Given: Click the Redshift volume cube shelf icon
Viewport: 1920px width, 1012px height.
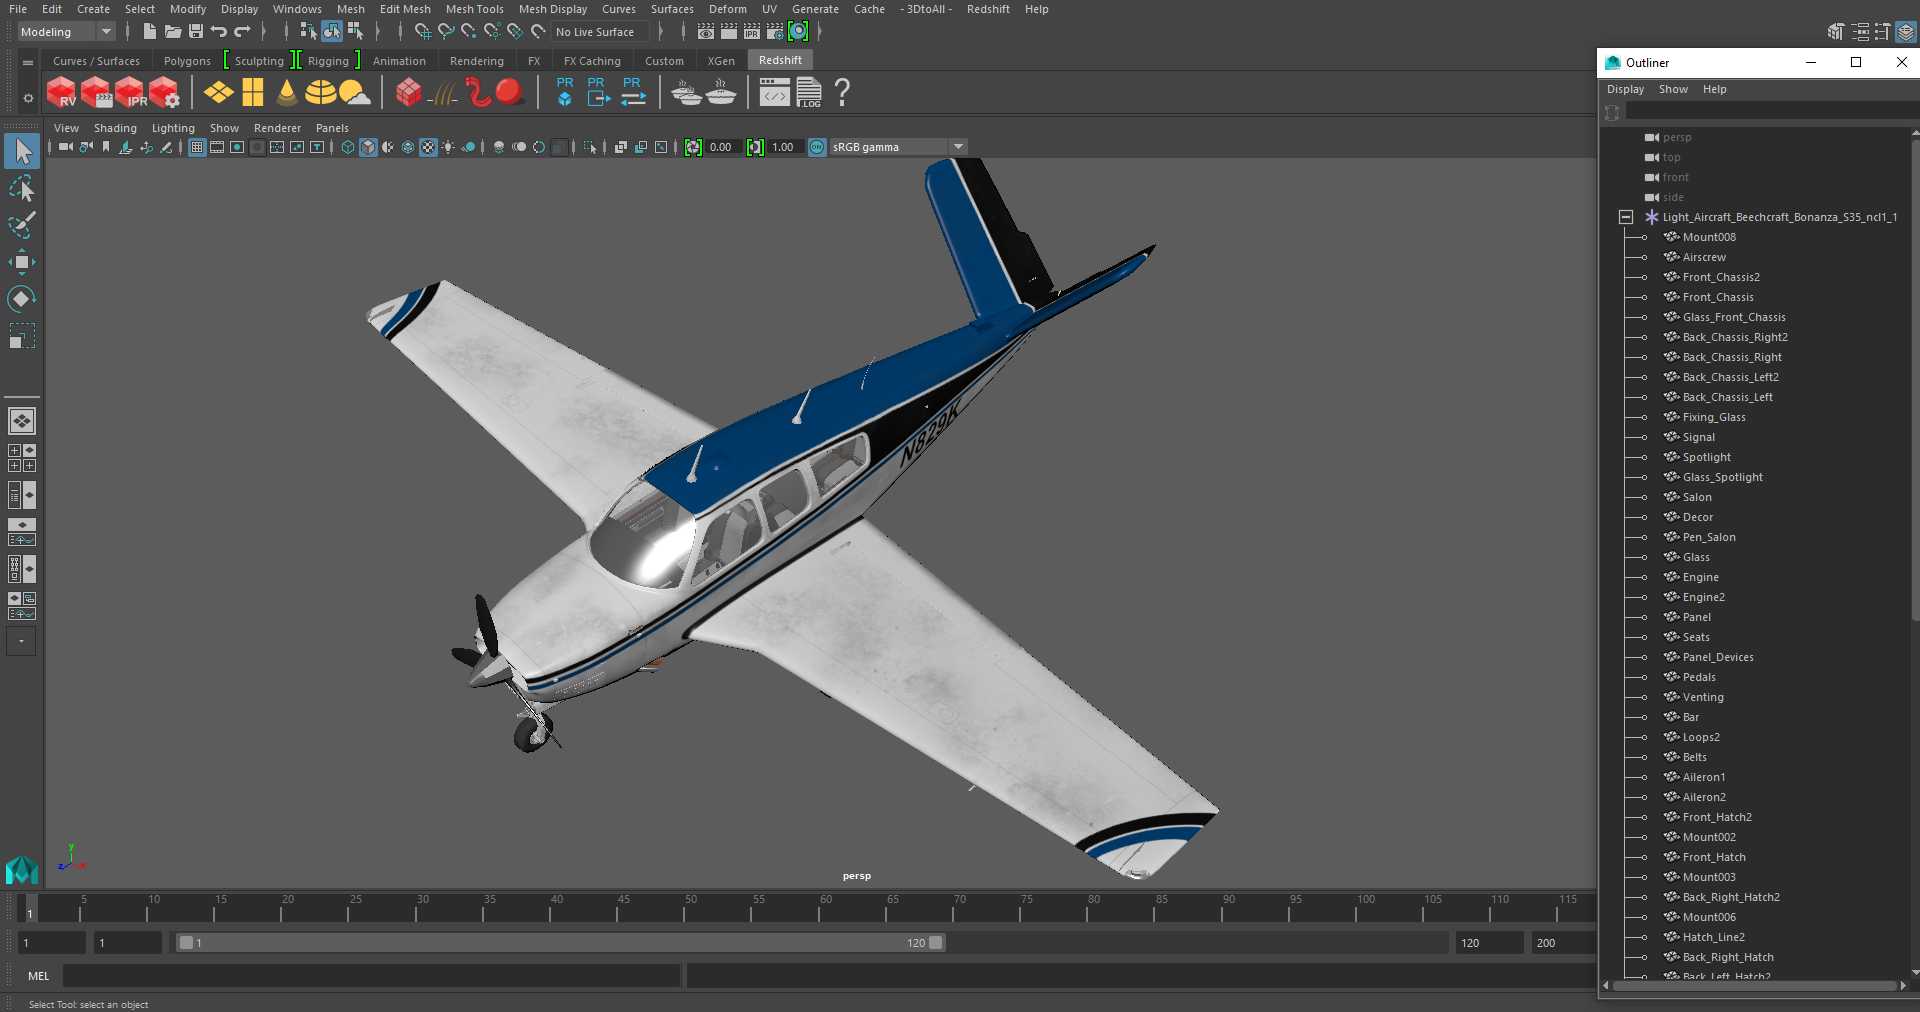Looking at the screenshot, I should pyautogui.click(x=408, y=93).
